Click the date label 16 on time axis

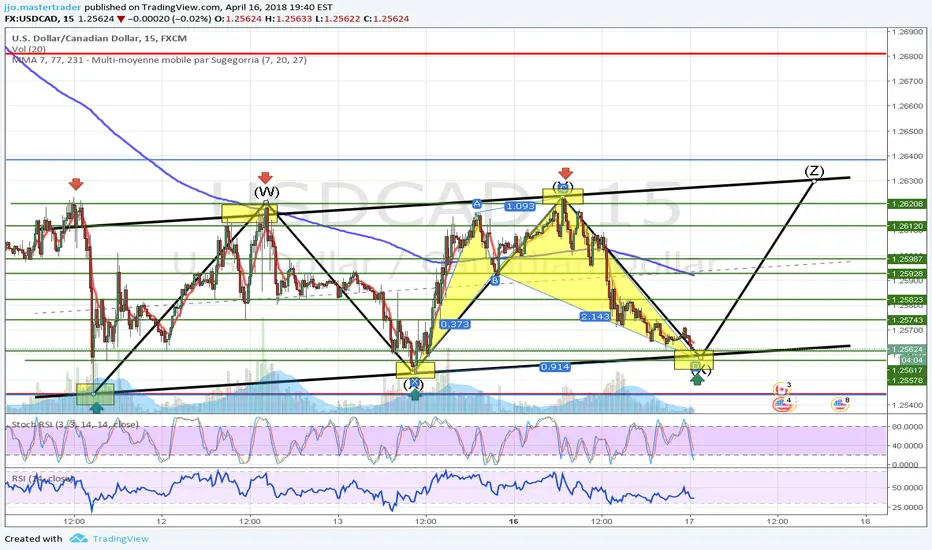tap(514, 521)
